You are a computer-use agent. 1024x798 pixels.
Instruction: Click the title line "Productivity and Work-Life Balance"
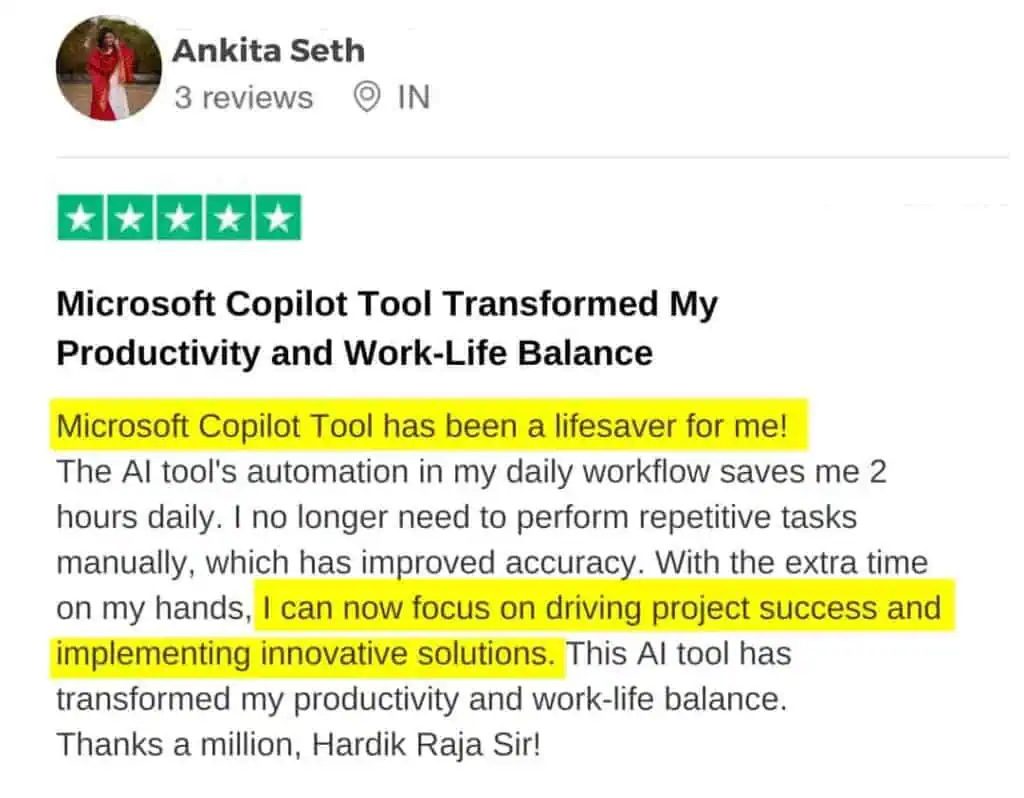354,352
